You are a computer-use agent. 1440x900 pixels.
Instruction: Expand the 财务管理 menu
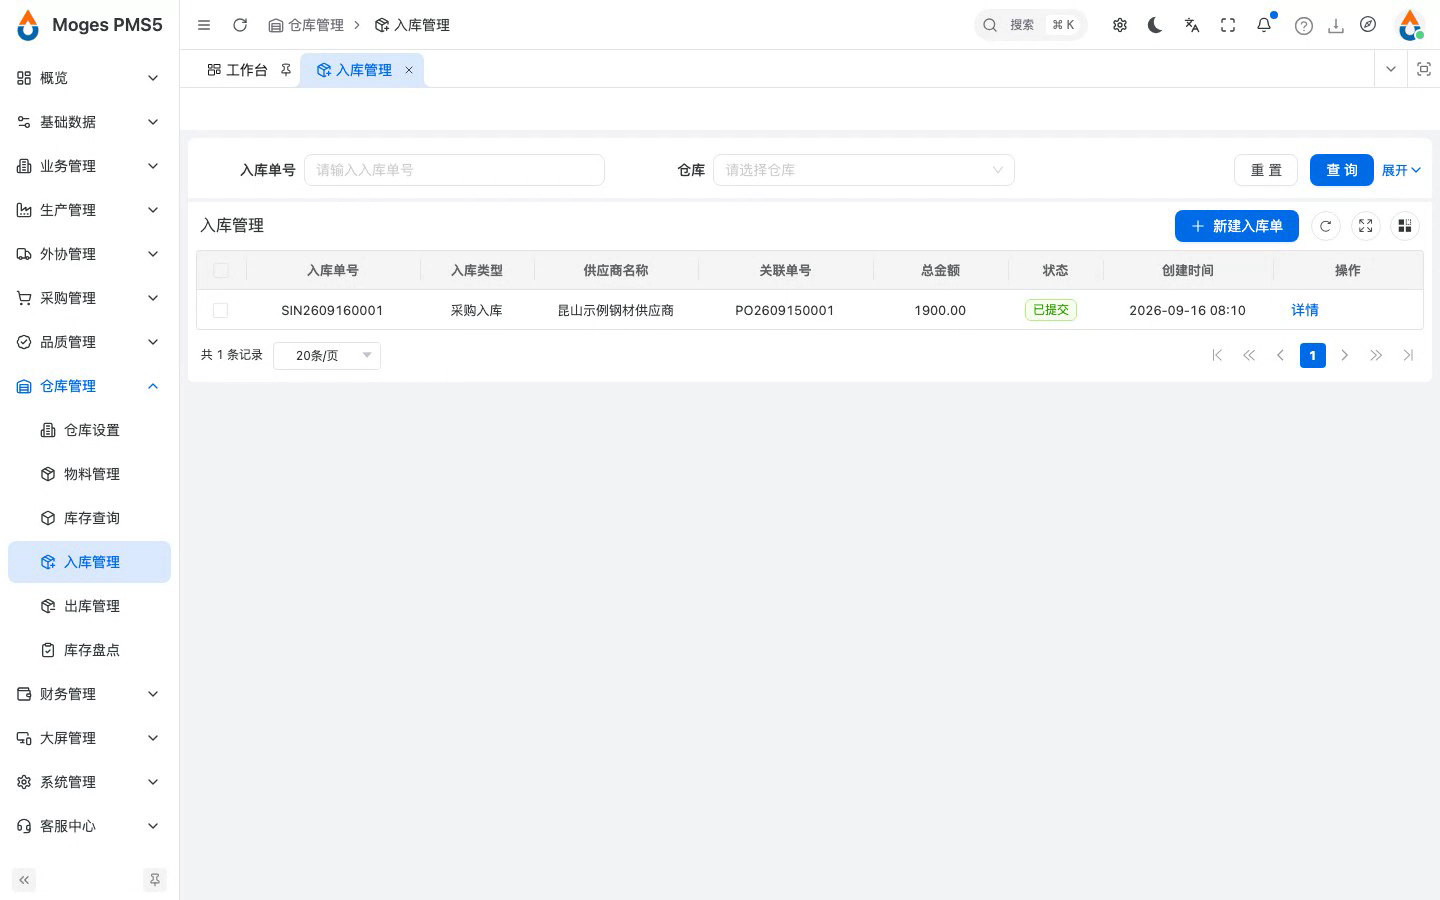[88, 694]
